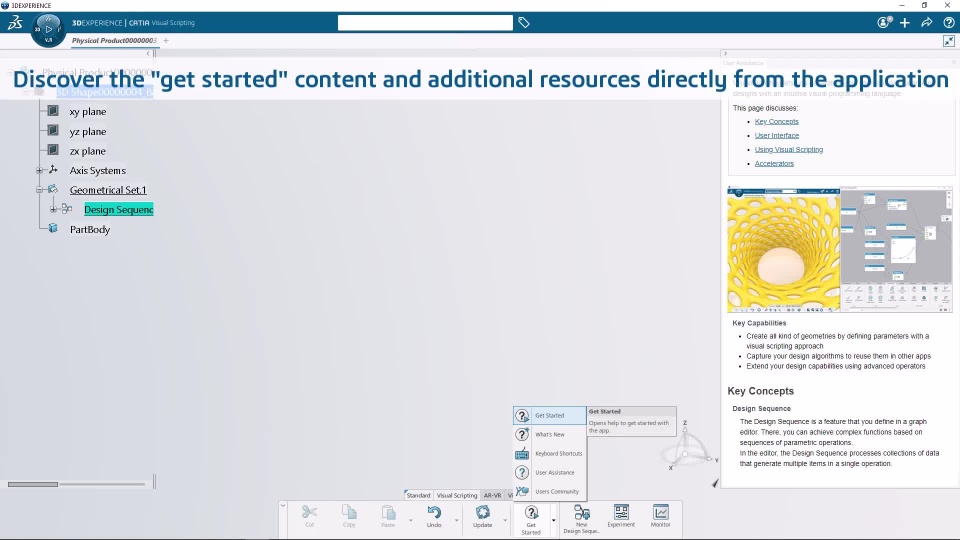This screenshot has height=540, width=960.
Task: Select zx plane in tree
Action: point(88,151)
